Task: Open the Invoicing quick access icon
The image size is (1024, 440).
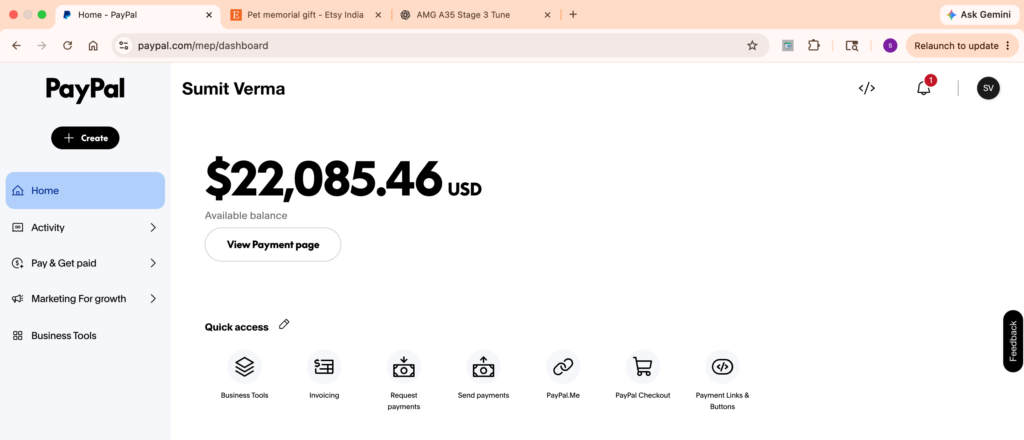Action: coord(324,367)
